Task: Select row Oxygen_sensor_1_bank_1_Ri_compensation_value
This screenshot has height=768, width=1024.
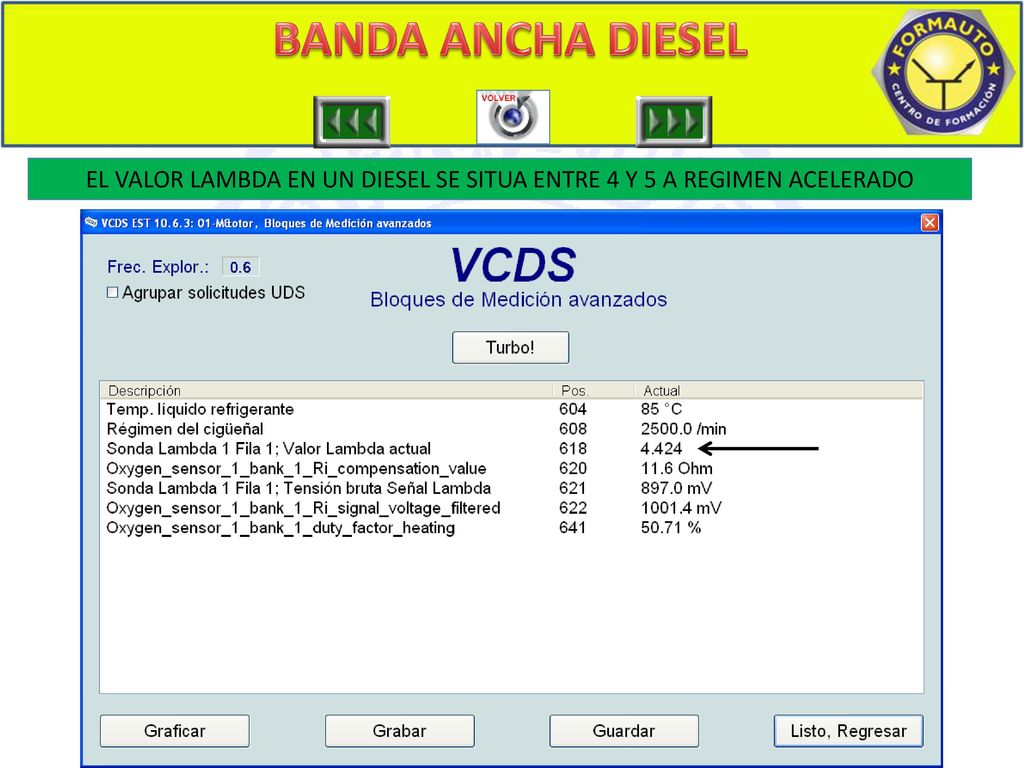Action: click(511, 468)
